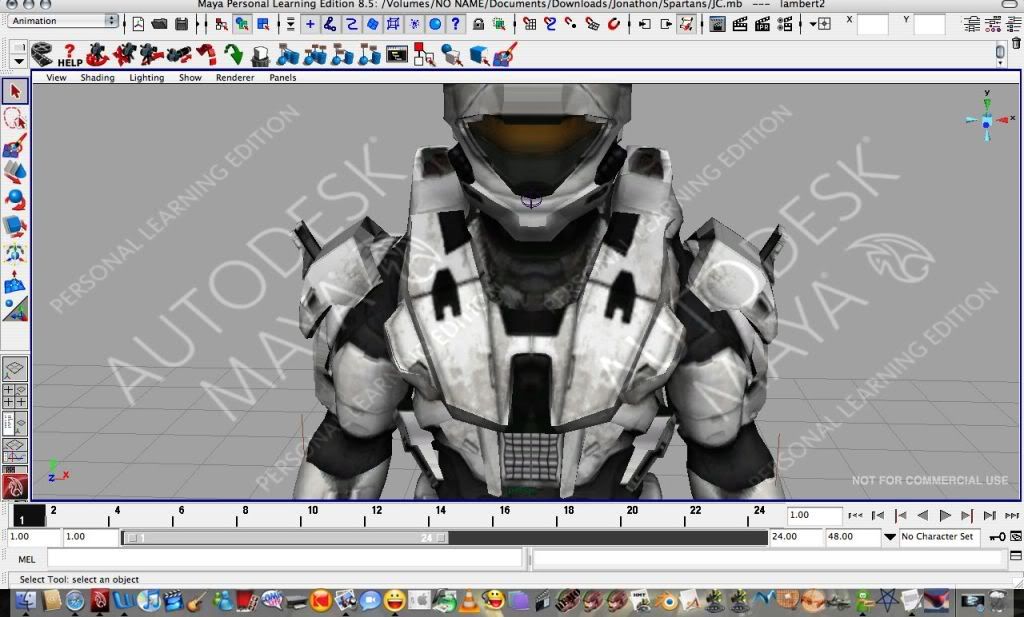Toggle the rendering selection mask sphere icon
This screenshot has height=617, width=1024.
(x=435, y=24)
